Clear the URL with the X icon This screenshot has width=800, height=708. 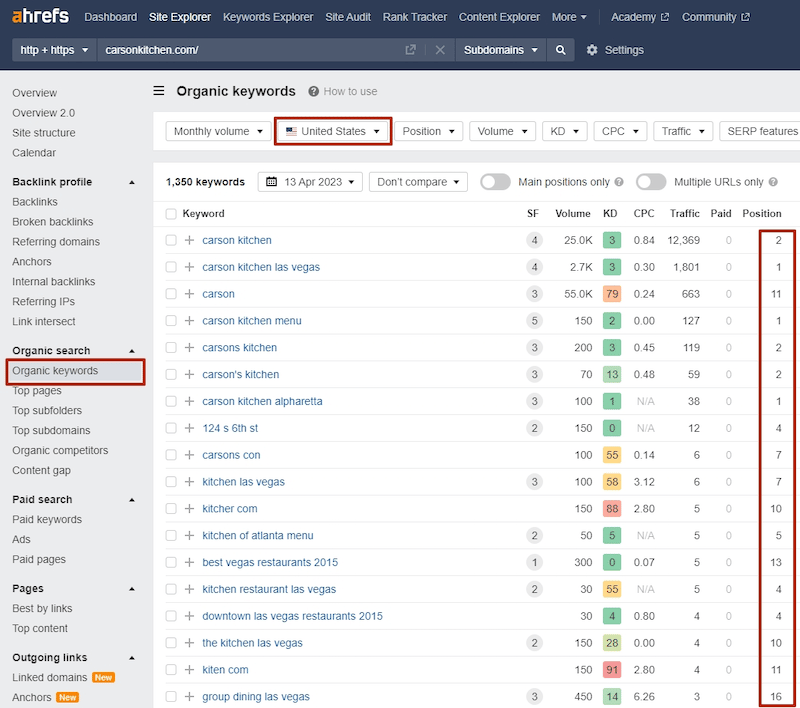point(440,50)
